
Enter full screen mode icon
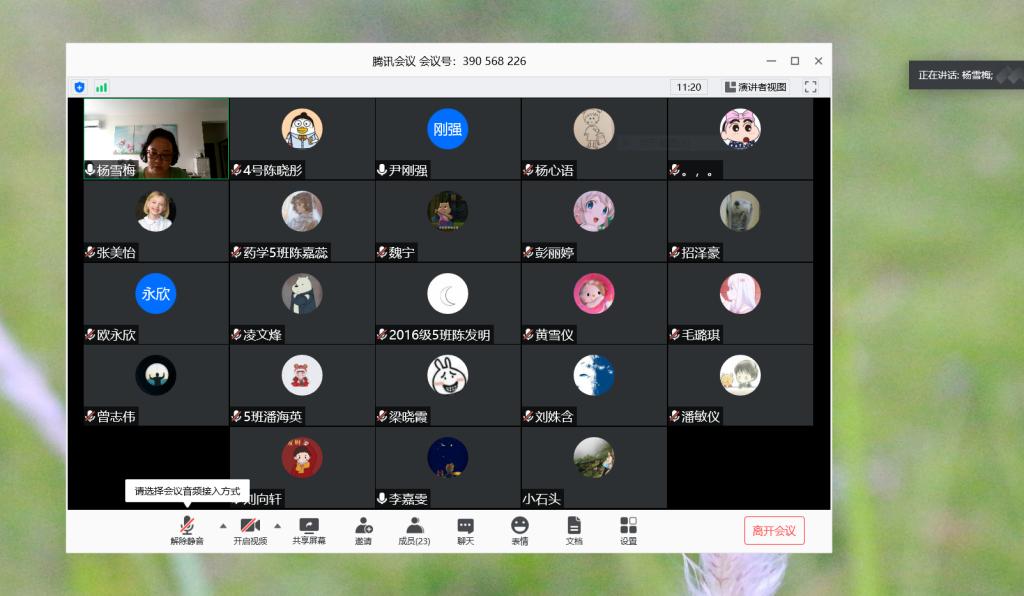[811, 87]
